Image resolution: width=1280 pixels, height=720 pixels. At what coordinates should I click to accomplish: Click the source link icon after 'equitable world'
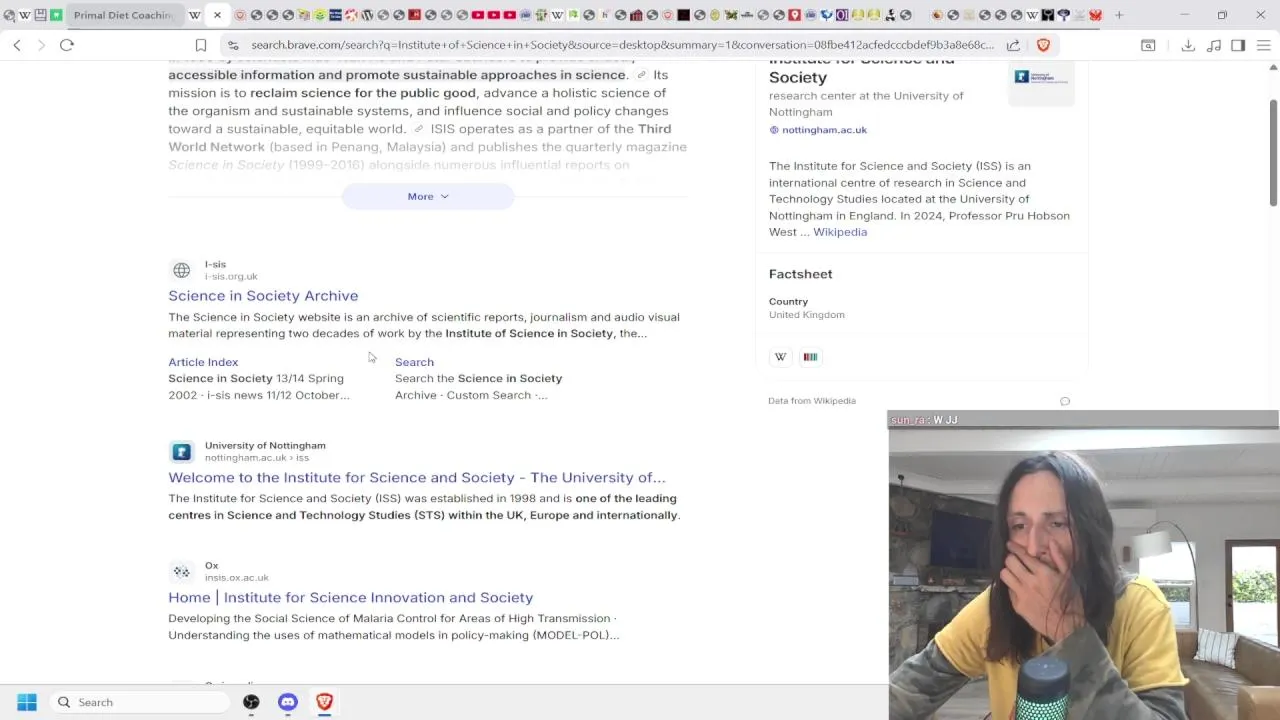pos(419,129)
